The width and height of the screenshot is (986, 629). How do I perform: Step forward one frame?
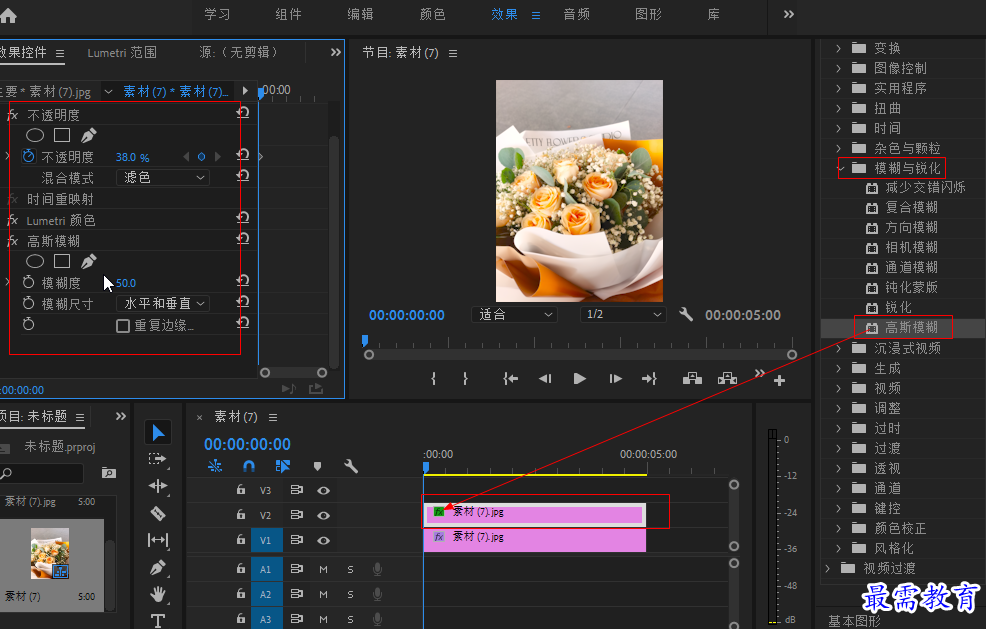coord(616,379)
